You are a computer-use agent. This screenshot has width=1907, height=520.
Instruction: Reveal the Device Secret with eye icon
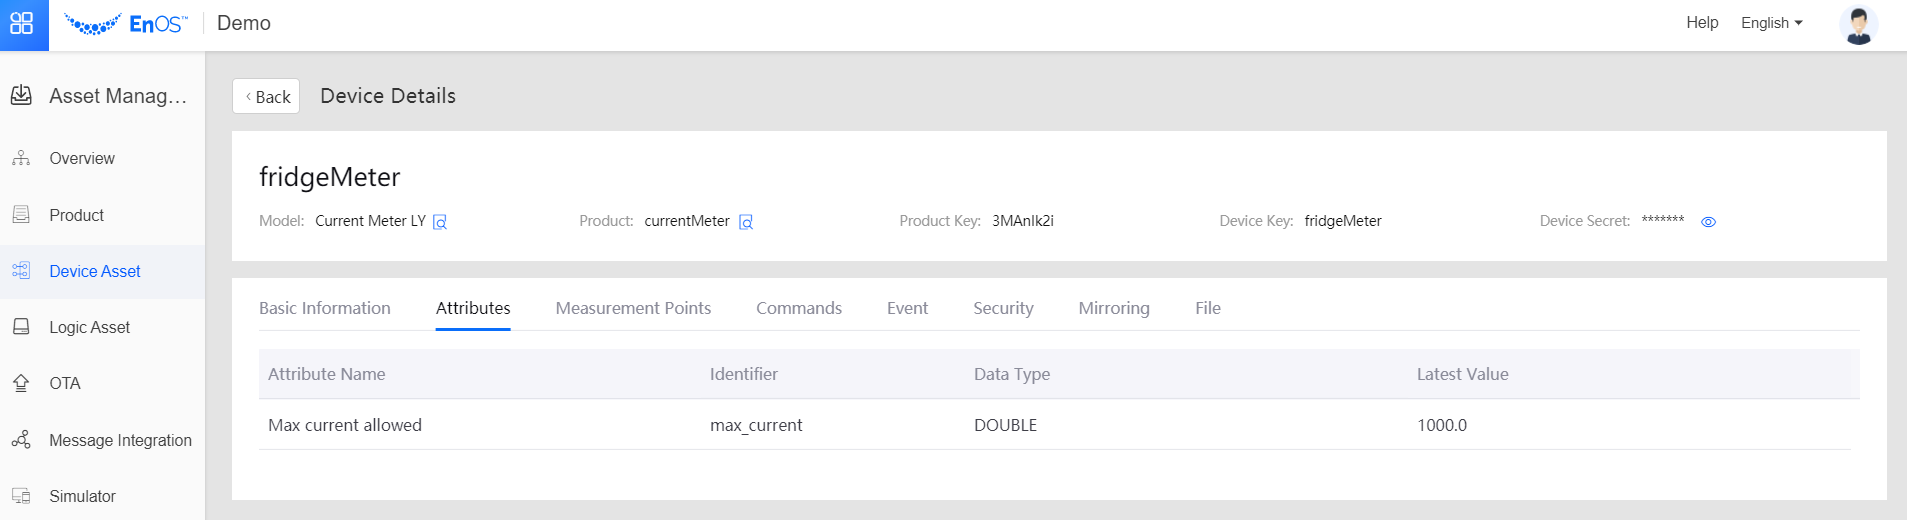(1708, 222)
